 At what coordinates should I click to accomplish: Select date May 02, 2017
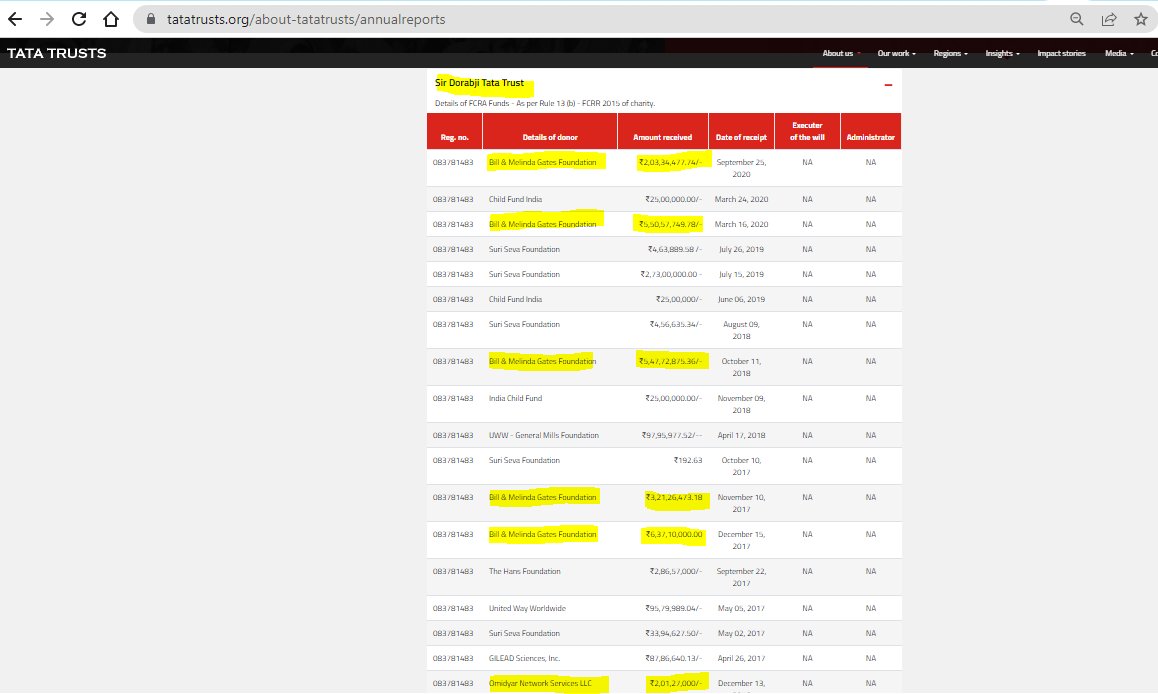[x=741, y=633]
